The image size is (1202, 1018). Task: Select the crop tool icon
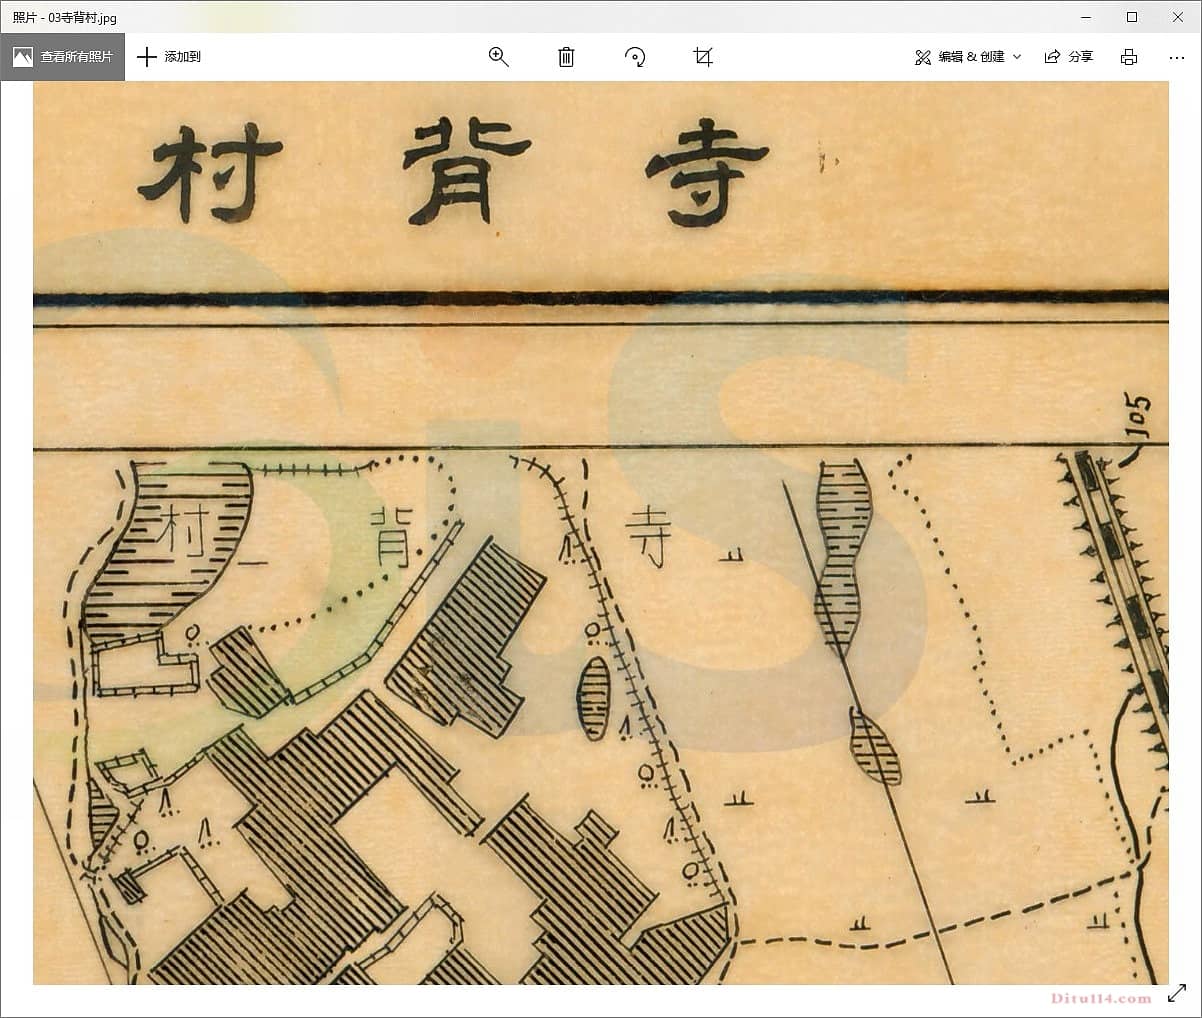(x=703, y=57)
